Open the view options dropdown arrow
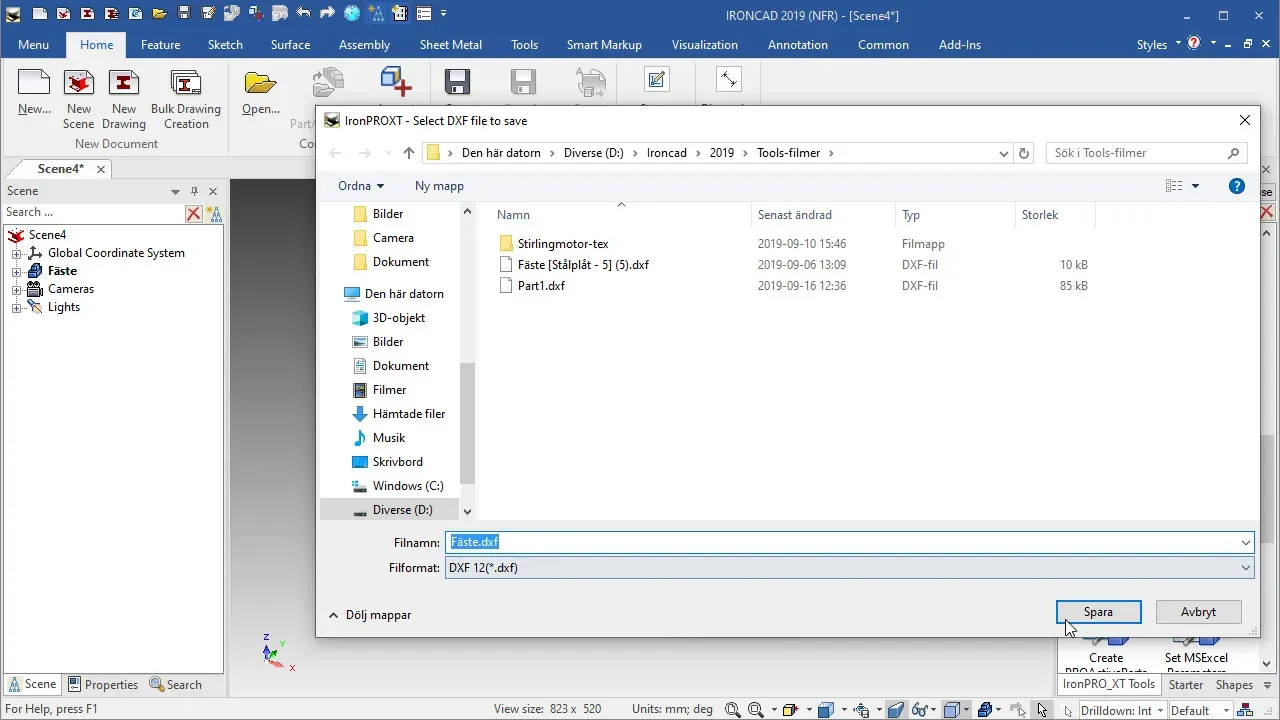1280x720 pixels. pyautogui.click(x=1195, y=186)
